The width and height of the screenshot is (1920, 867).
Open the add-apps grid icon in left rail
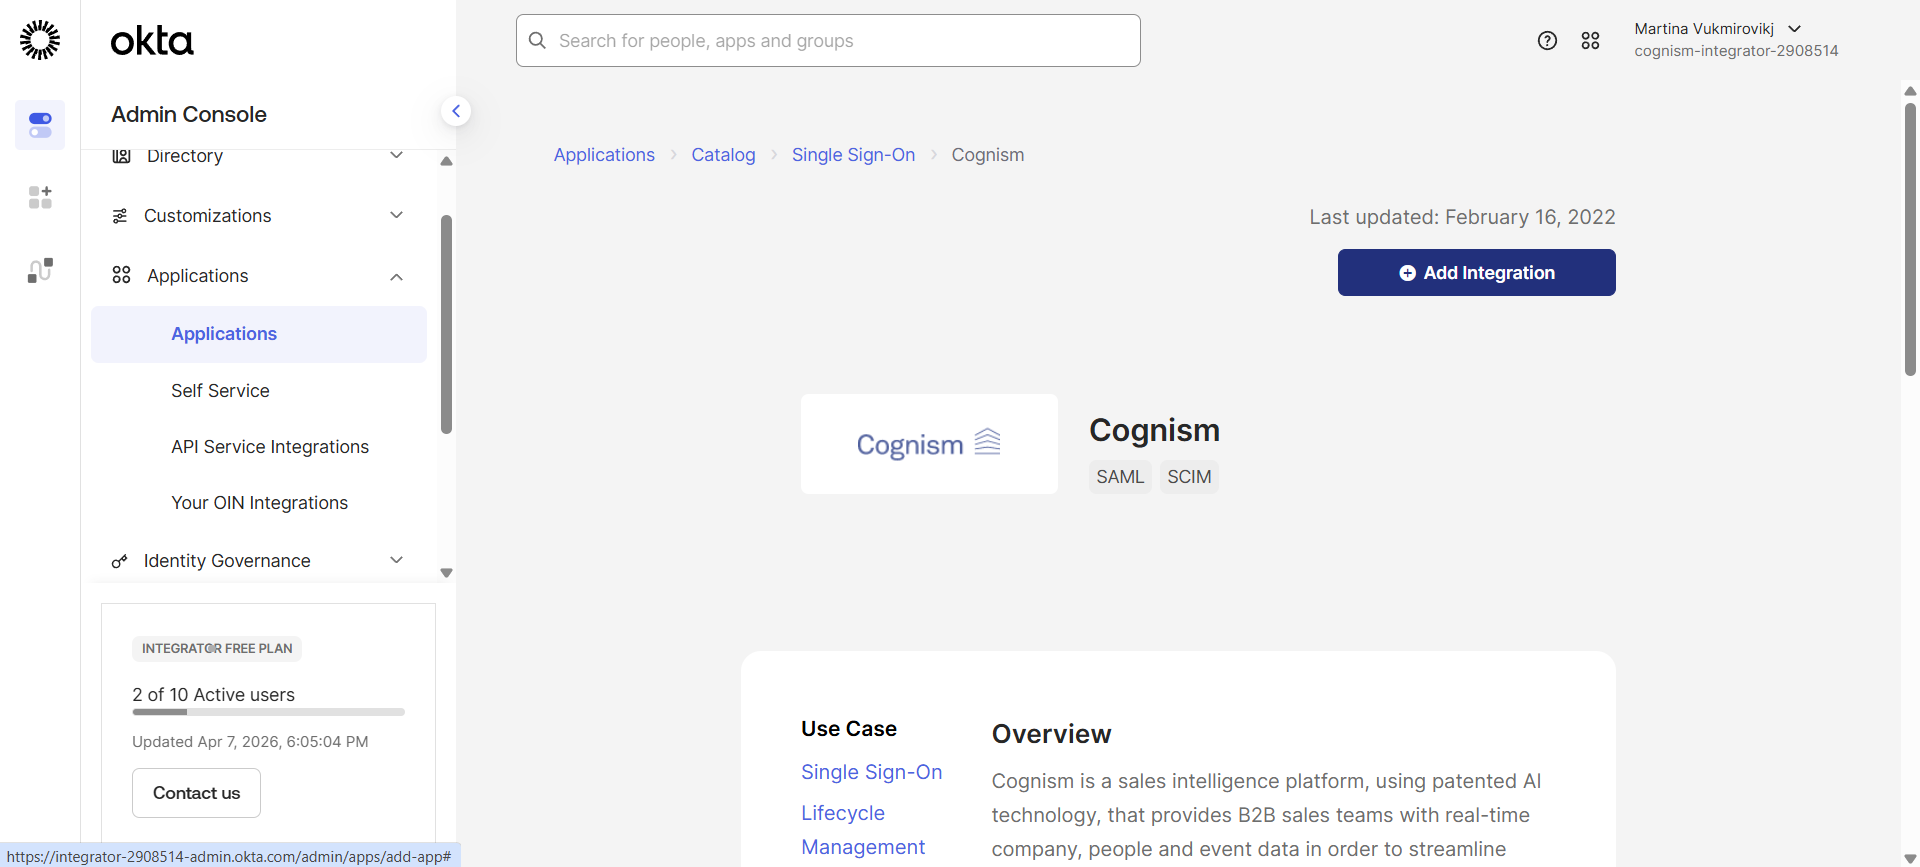tap(40, 197)
